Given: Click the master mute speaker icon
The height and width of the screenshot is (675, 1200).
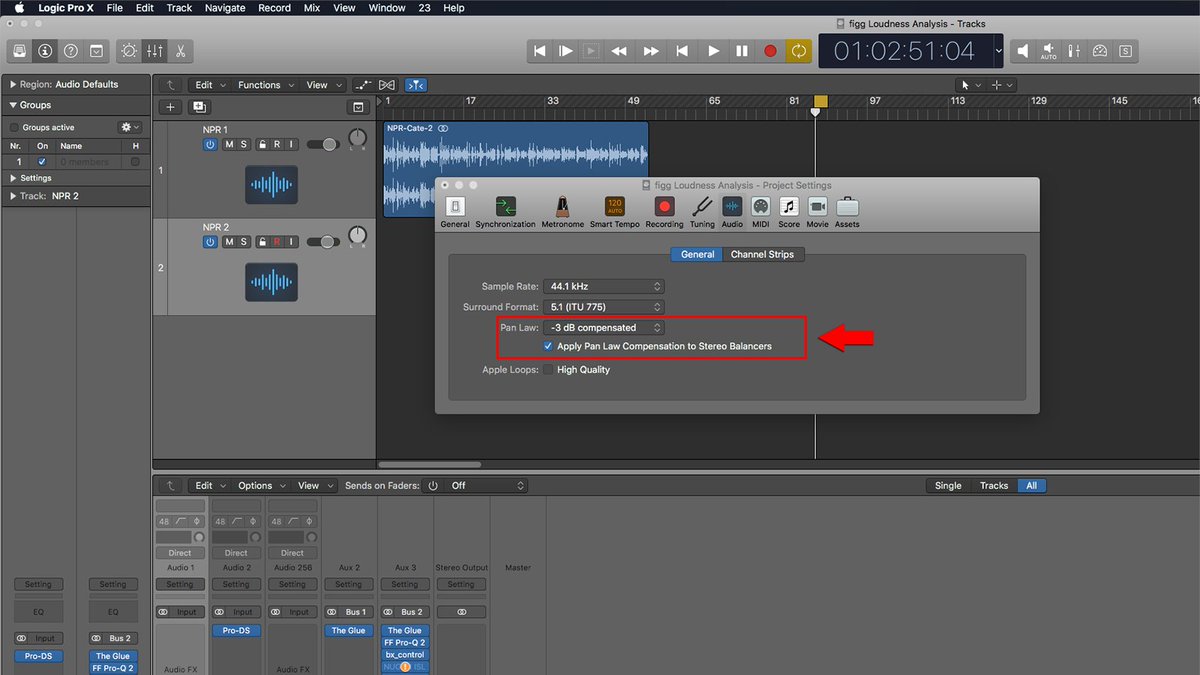Looking at the screenshot, I should (x=1023, y=51).
